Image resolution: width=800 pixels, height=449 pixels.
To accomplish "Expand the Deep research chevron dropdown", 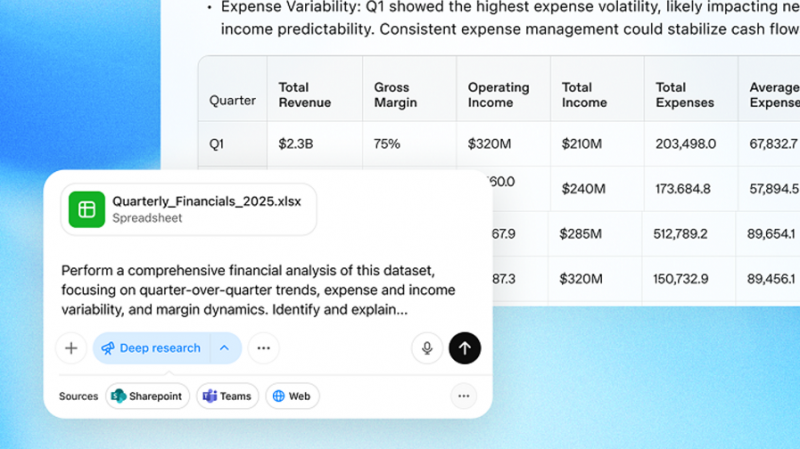I will [225, 348].
